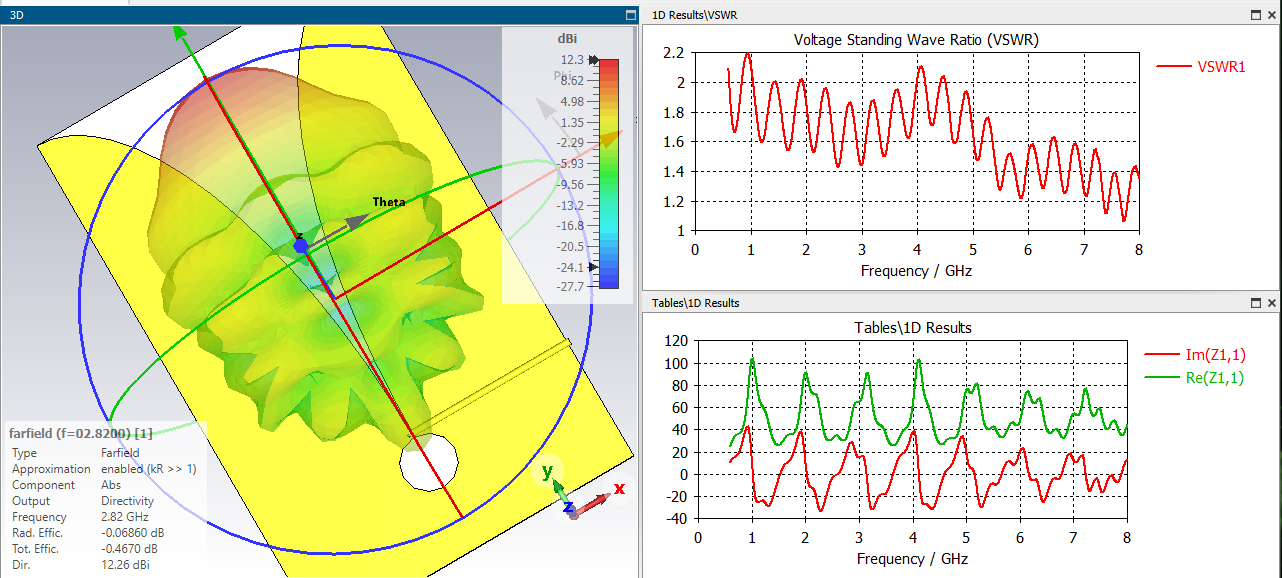Click the Theta angle label
Screen dimensions: 1282x578
(389, 202)
